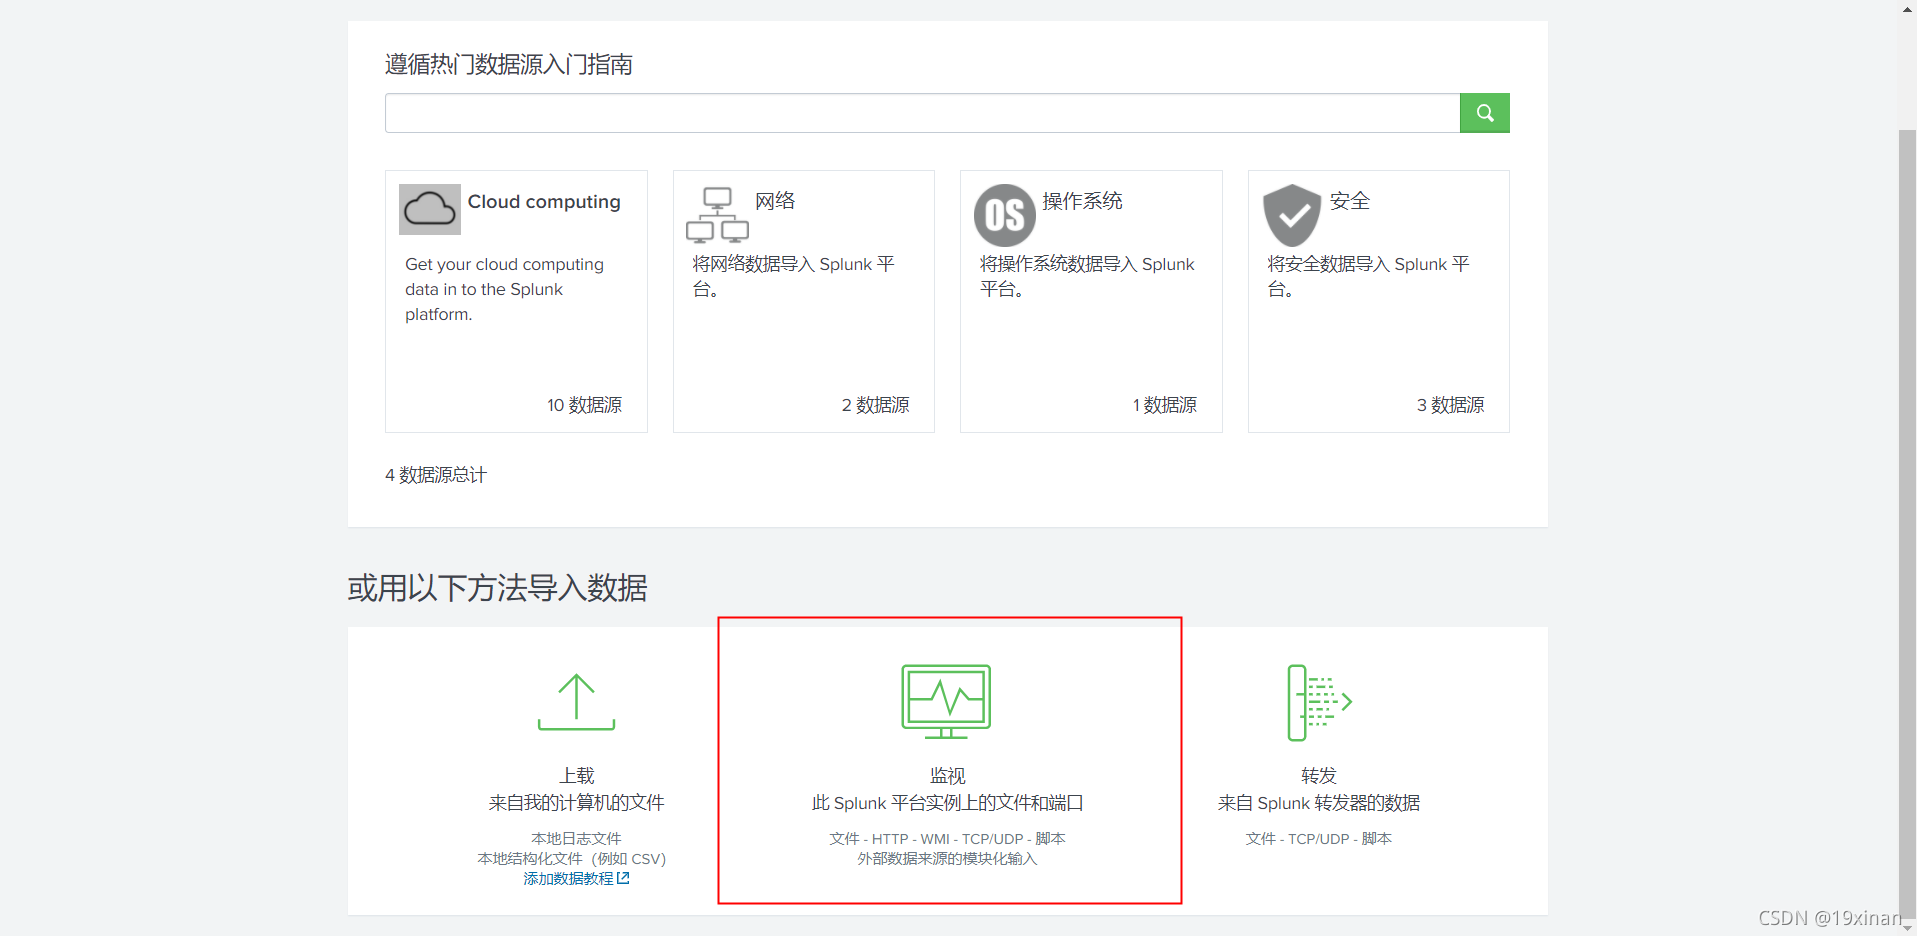Click the '或用以下方法导入数据' heading
The width and height of the screenshot is (1917, 936).
(497, 588)
